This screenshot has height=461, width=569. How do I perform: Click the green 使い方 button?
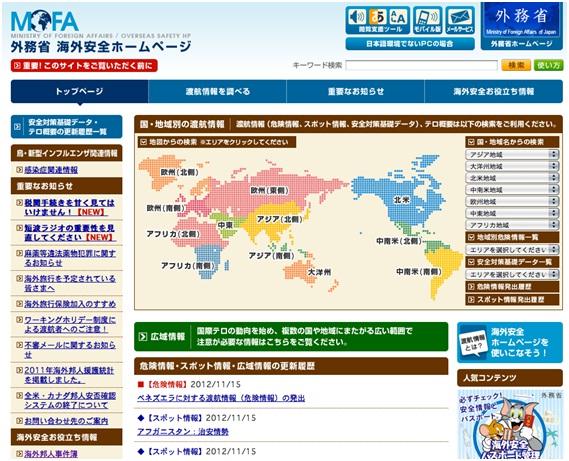coord(548,65)
